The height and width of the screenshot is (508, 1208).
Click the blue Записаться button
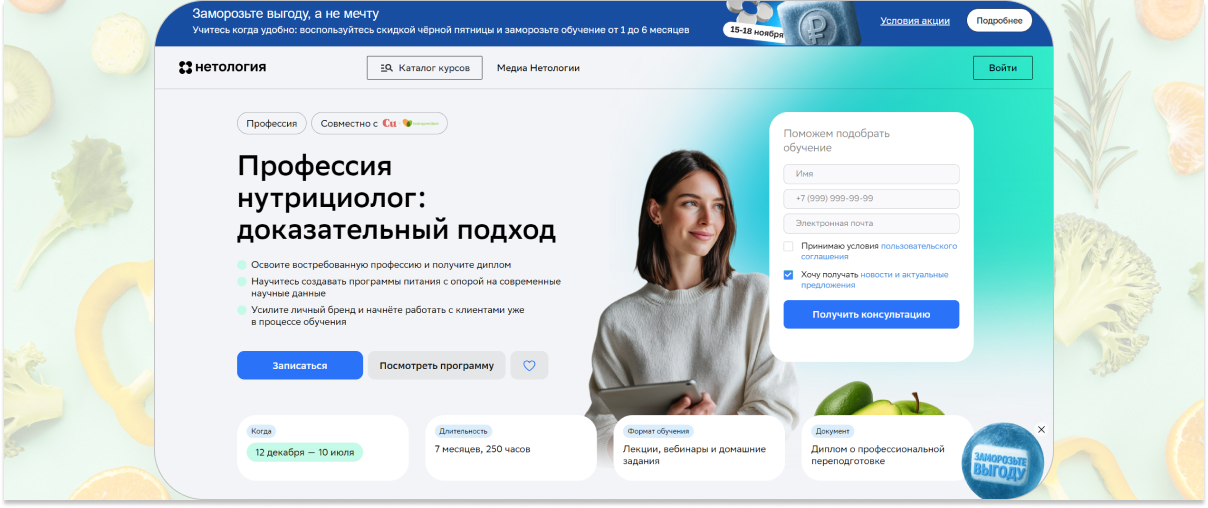300,366
